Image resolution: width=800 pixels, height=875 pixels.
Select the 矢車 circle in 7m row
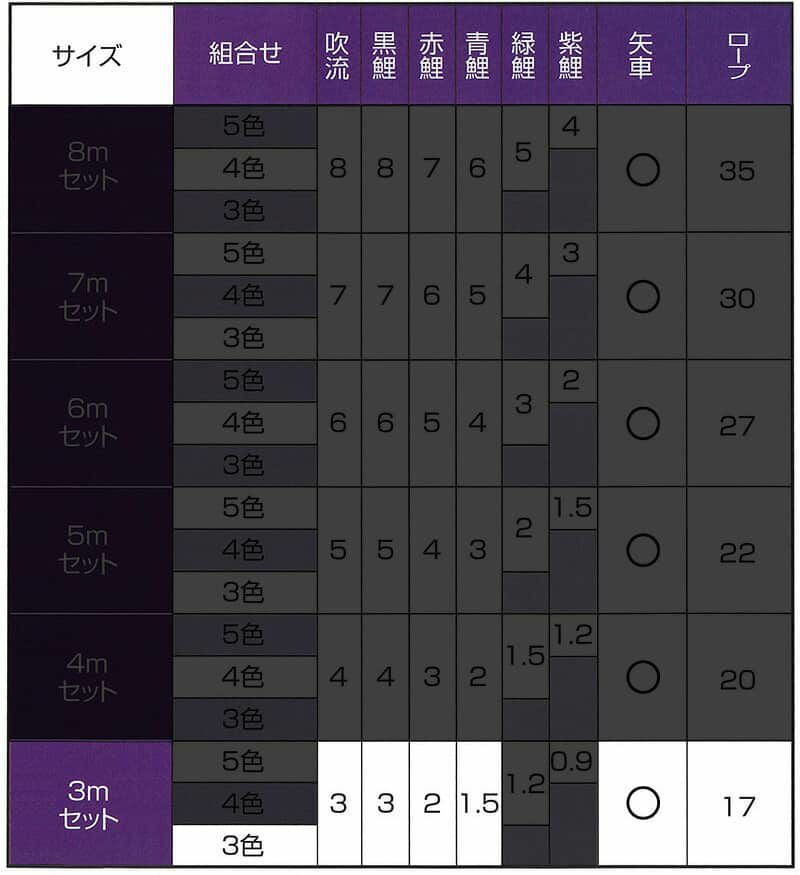click(x=642, y=297)
